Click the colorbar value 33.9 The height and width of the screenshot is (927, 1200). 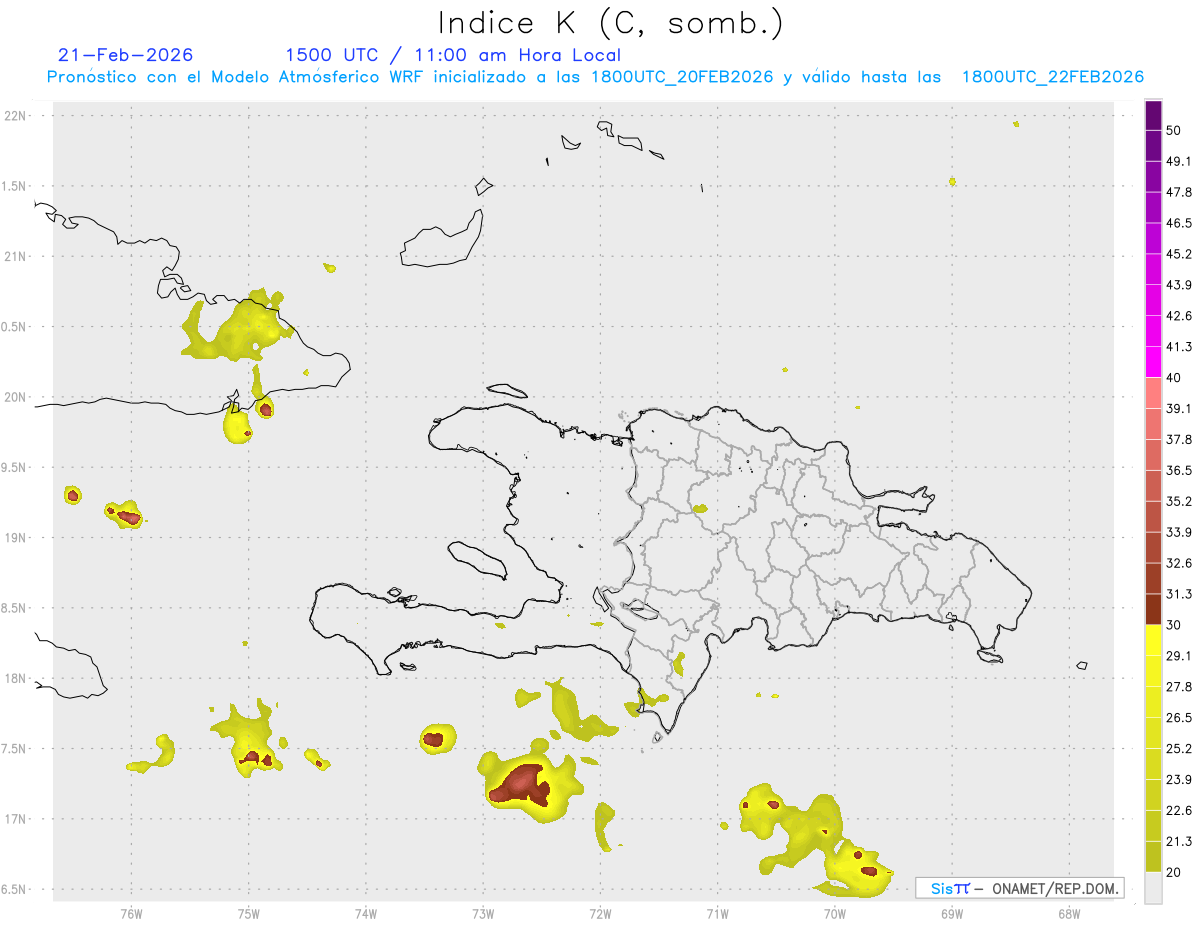(1179, 532)
